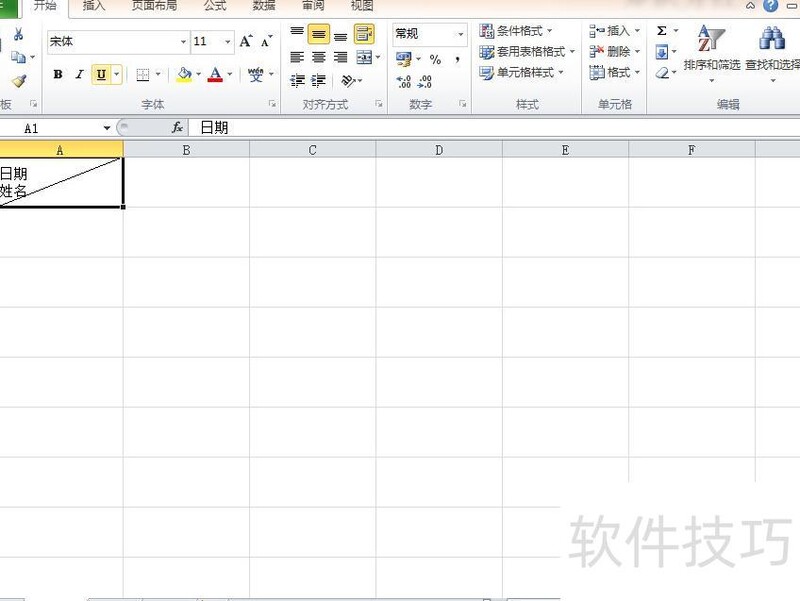This screenshot has width=800, height=601.
Task: Open Name Box dropdown arrow
Action: pos(107,128)
